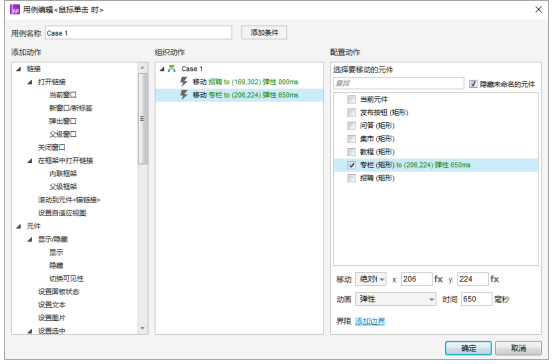Collapse the Case 1 node in 组织动作

point(162,69)
